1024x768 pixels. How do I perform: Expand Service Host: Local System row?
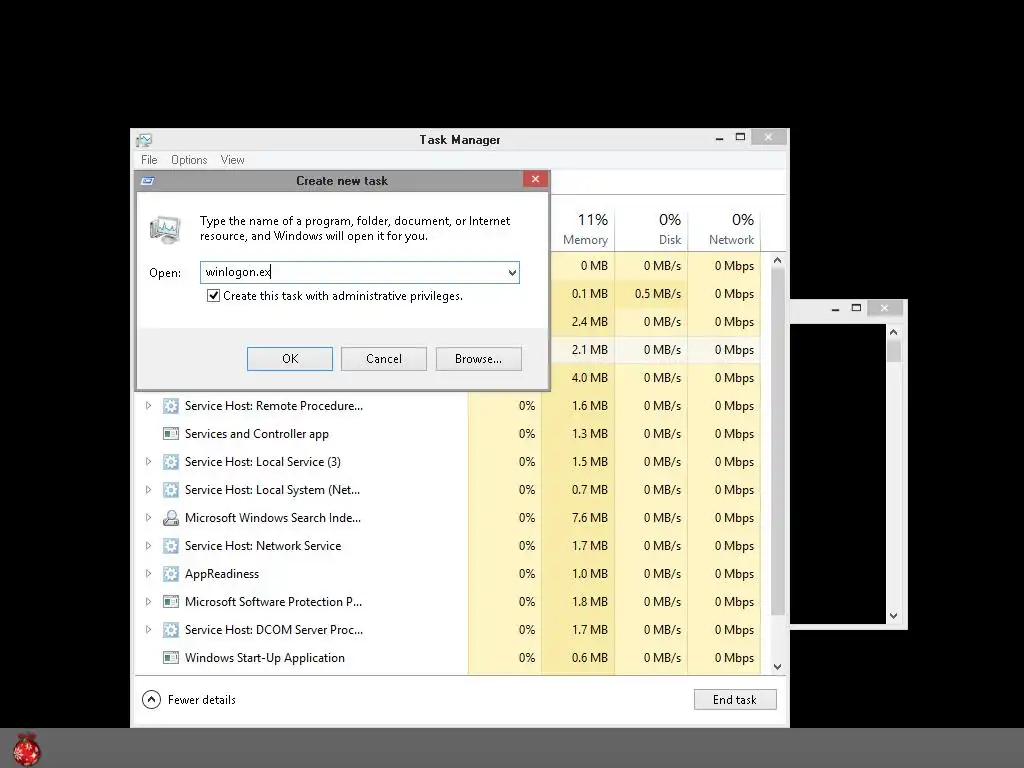(148, 490)
